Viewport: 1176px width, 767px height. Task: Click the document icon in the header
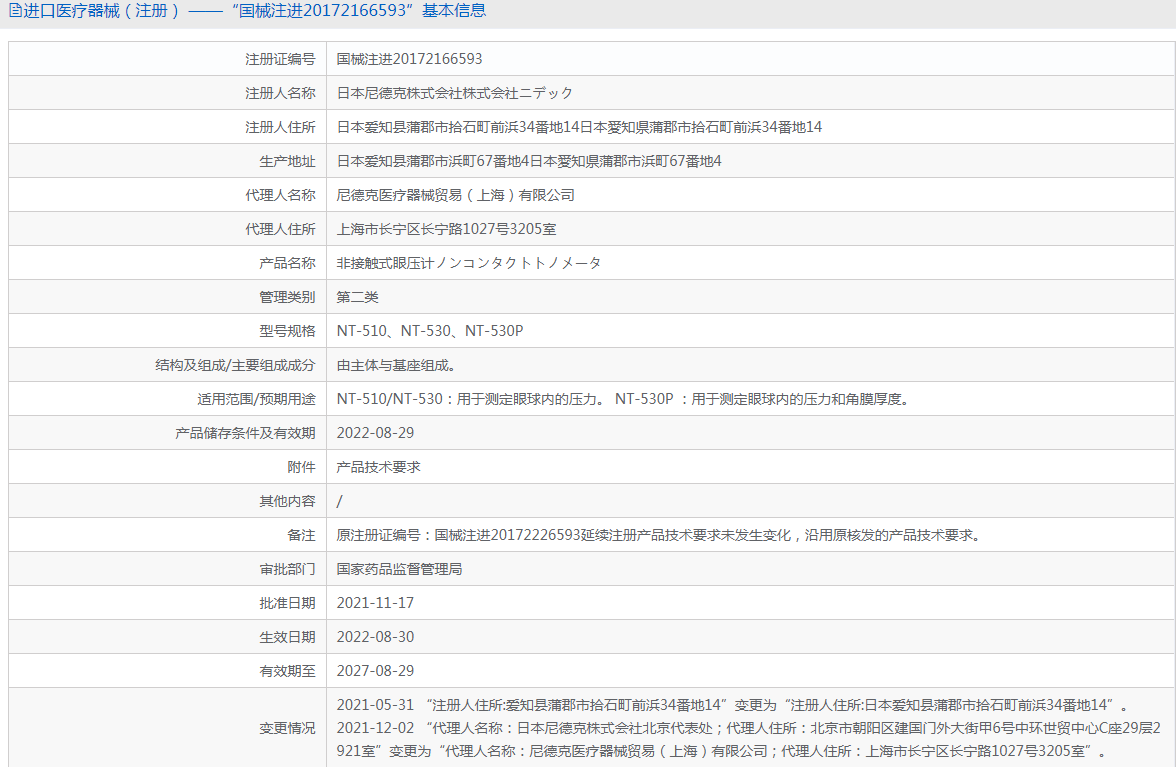[x=15, y=11]
